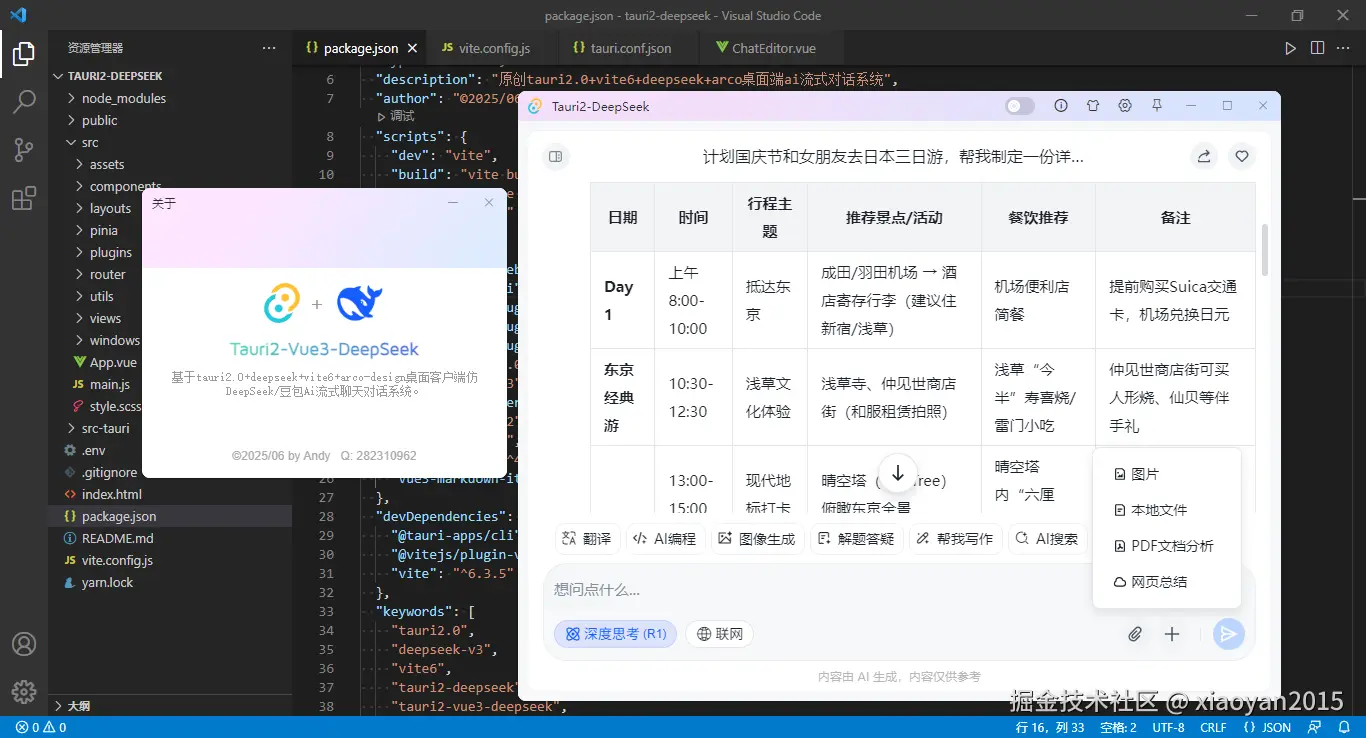1366x738 pixels.
Task: Click the plus icon beside the paperclip
Action: point(1172,634)
